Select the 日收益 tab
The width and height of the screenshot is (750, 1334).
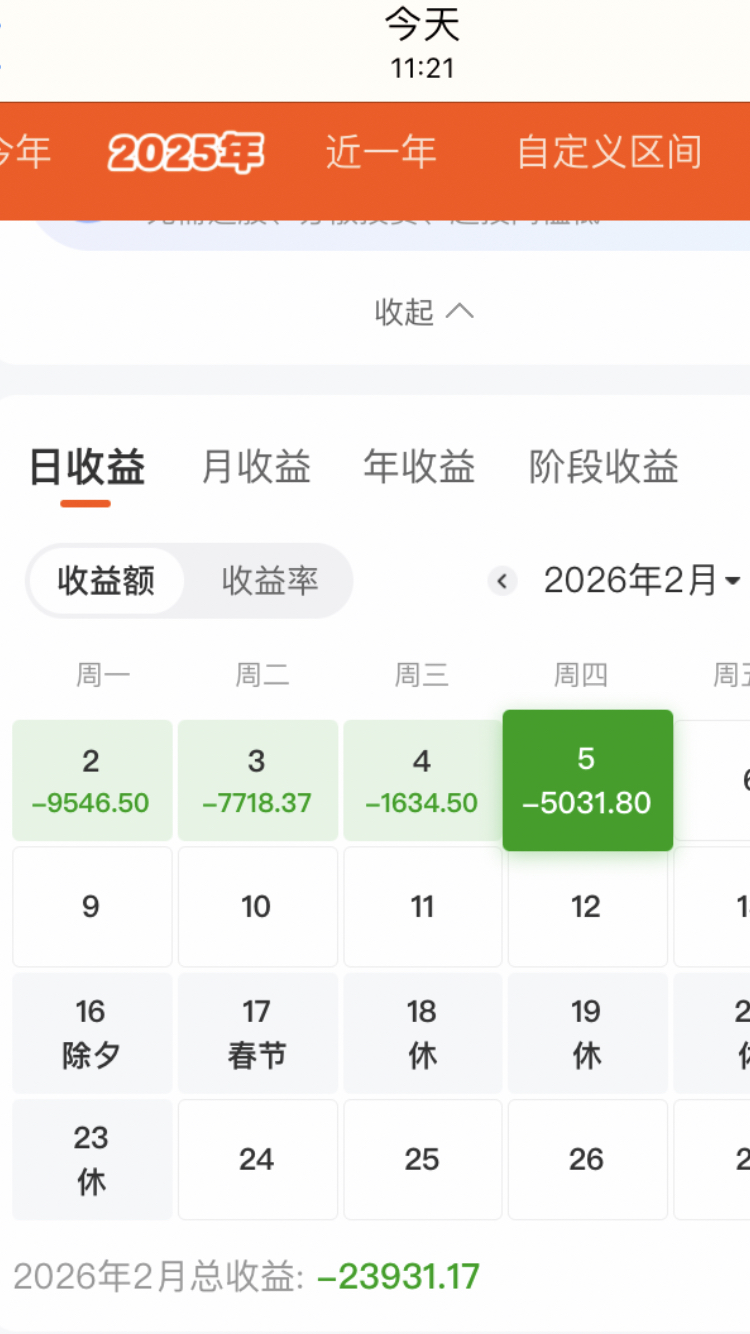pyautogui.click(x=87, y=467)
